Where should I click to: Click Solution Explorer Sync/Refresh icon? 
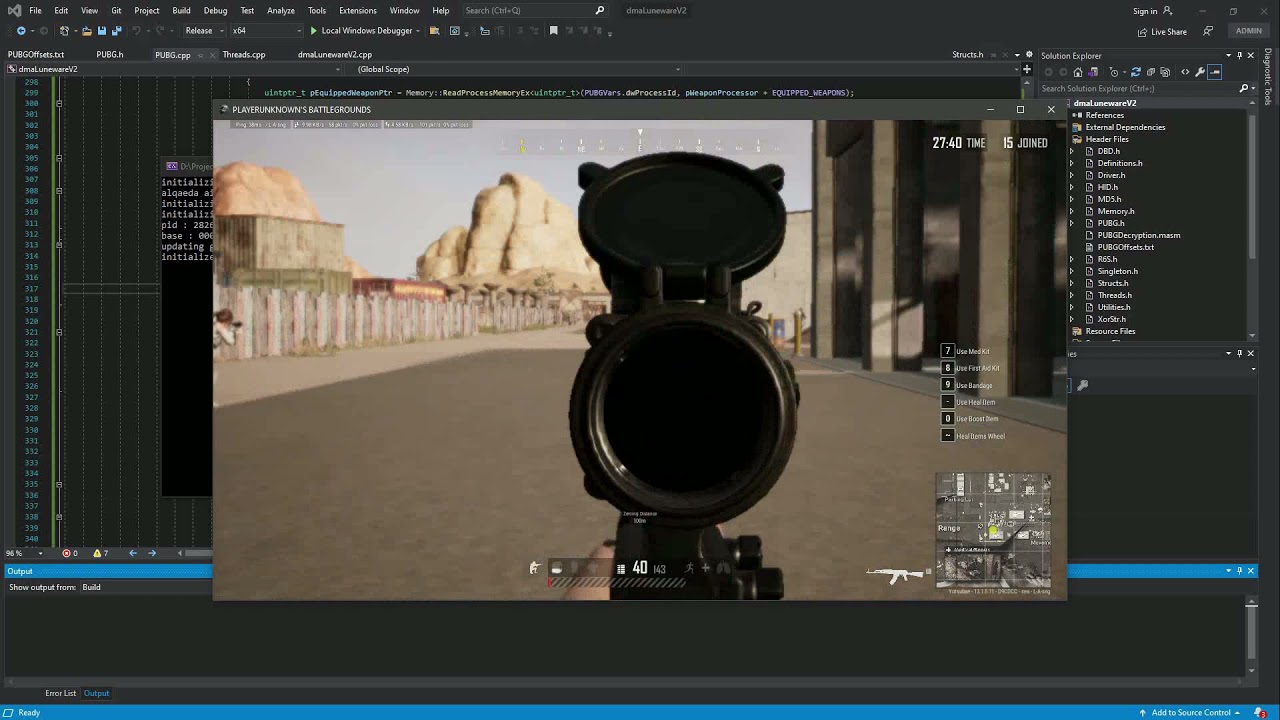(x=1135, y=72)
